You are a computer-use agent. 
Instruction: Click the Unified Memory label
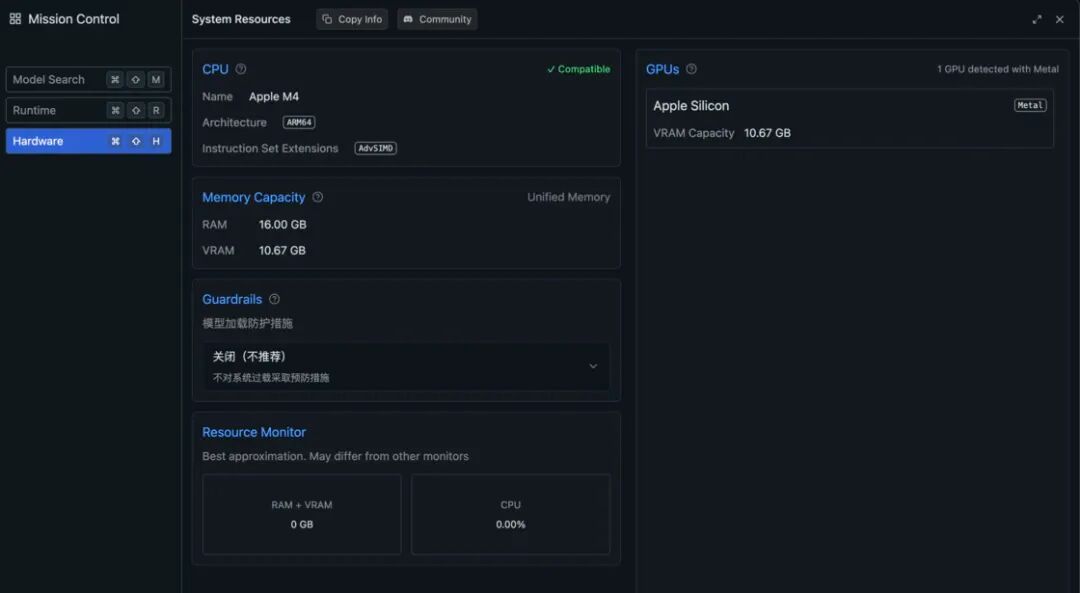[x=569, y=197]
